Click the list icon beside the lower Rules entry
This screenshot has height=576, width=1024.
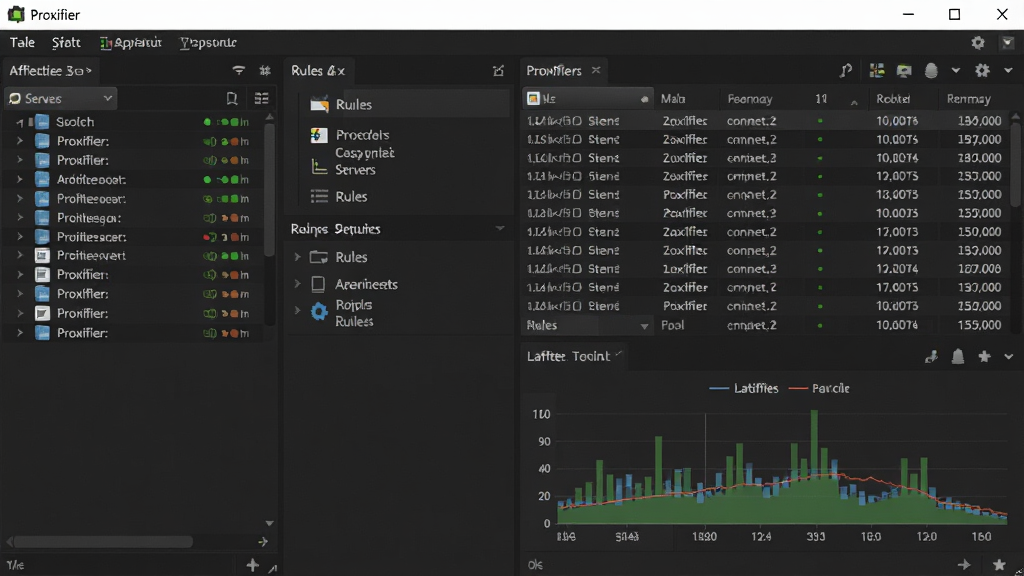[x=319, y=197]
